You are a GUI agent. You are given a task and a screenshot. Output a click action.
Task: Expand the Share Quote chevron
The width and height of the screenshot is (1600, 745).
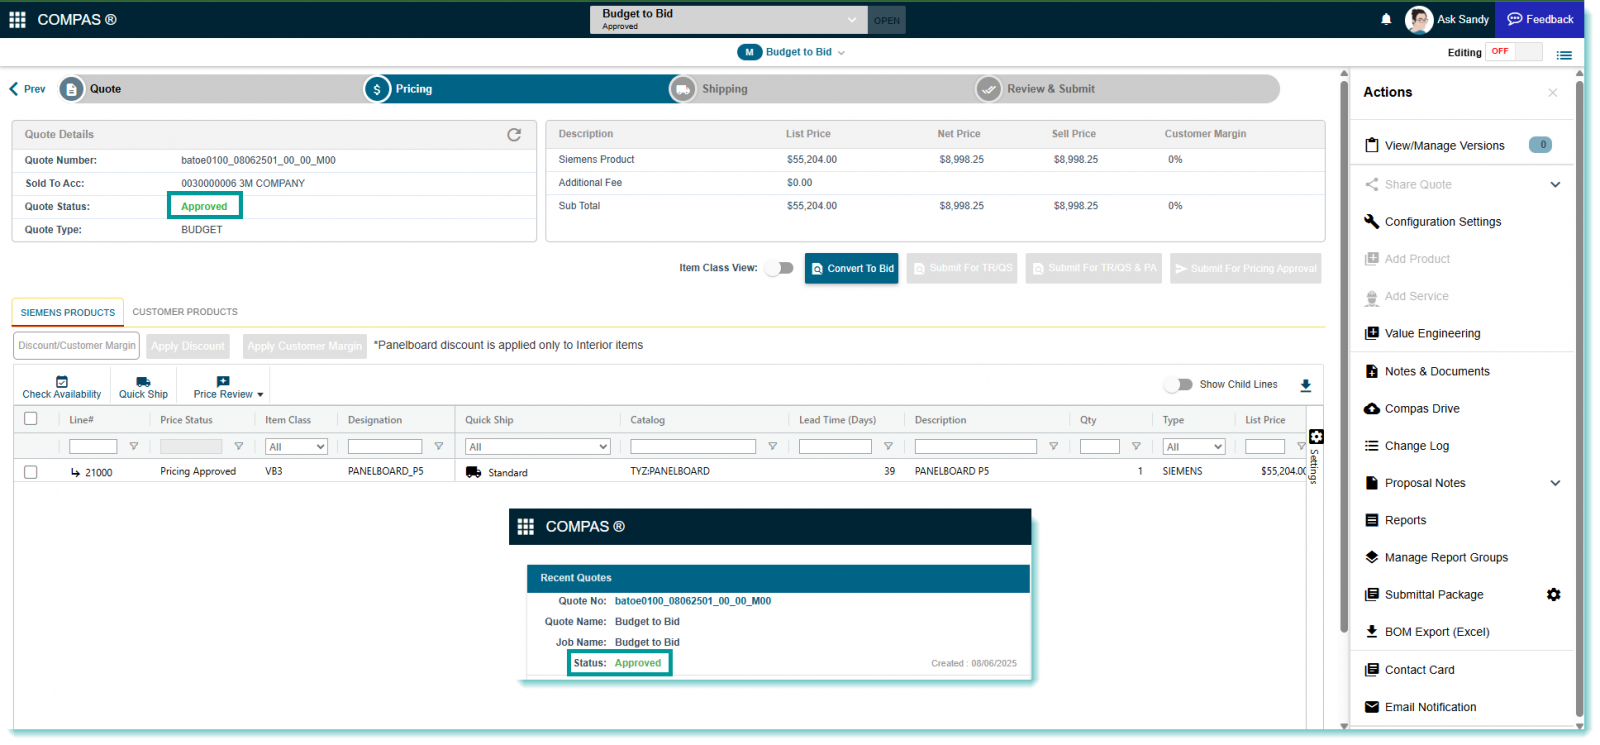(x=1555, y=185)
